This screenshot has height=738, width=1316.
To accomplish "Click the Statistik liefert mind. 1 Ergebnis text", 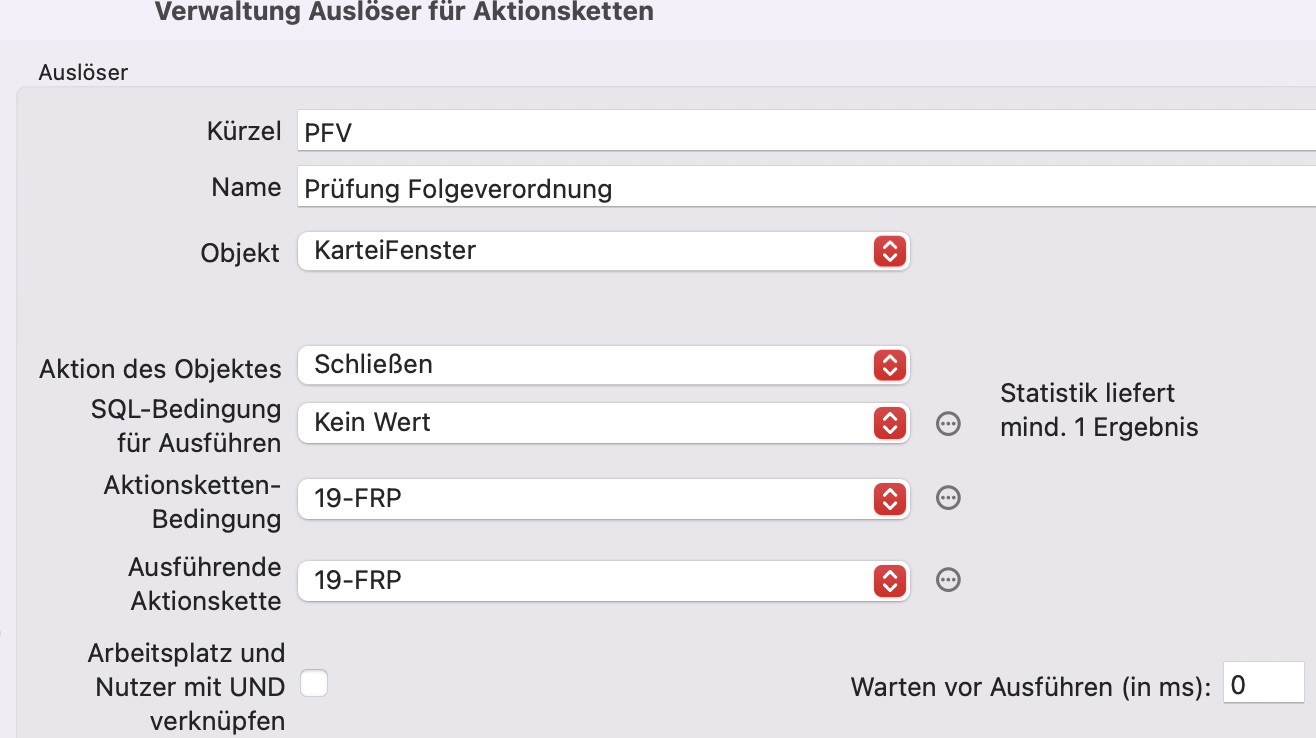I will pyautogui.click(x=1099, y=410).
